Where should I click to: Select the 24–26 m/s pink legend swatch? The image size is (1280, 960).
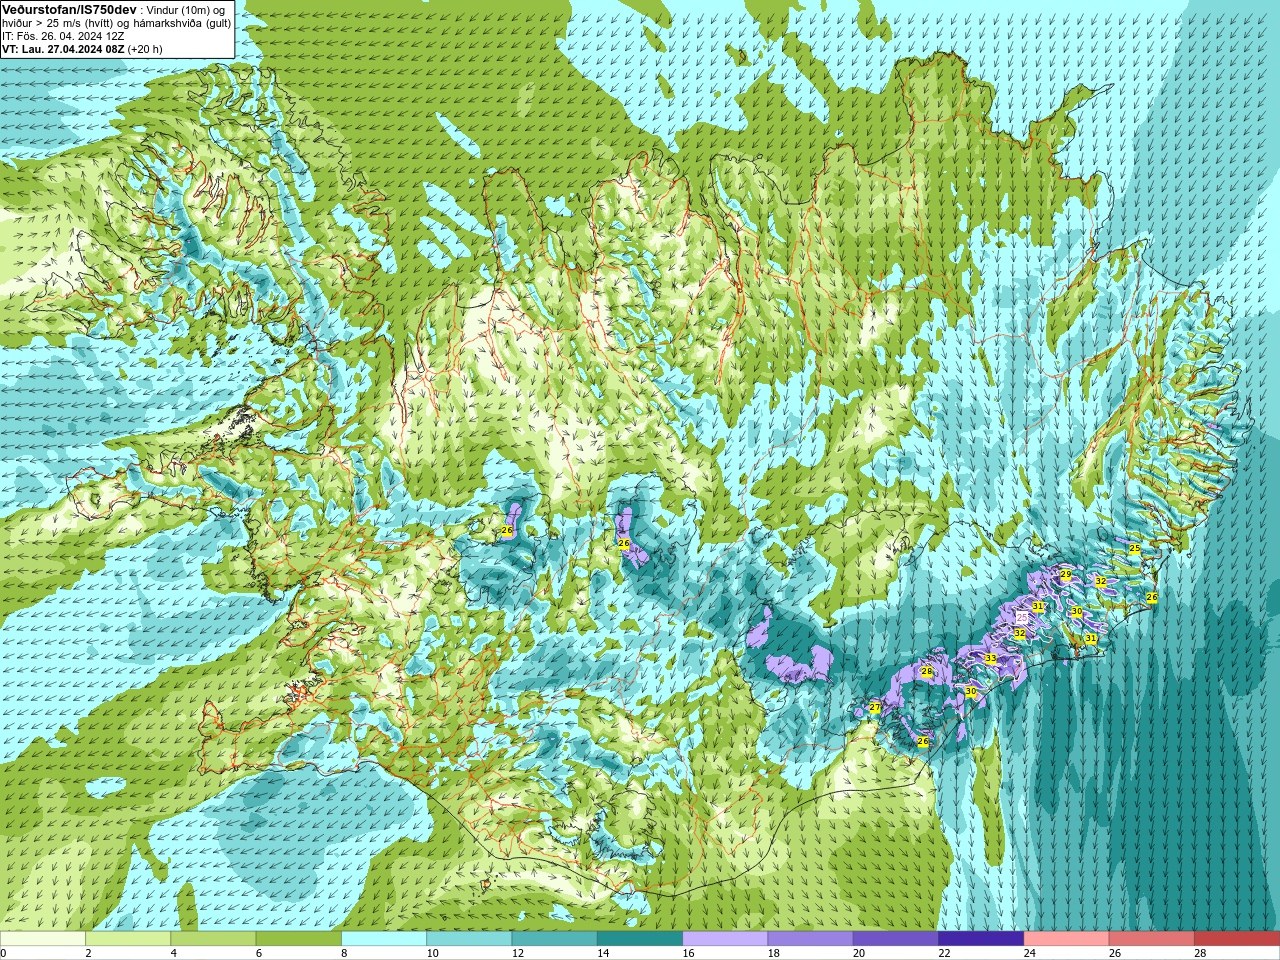[1066, 939]
